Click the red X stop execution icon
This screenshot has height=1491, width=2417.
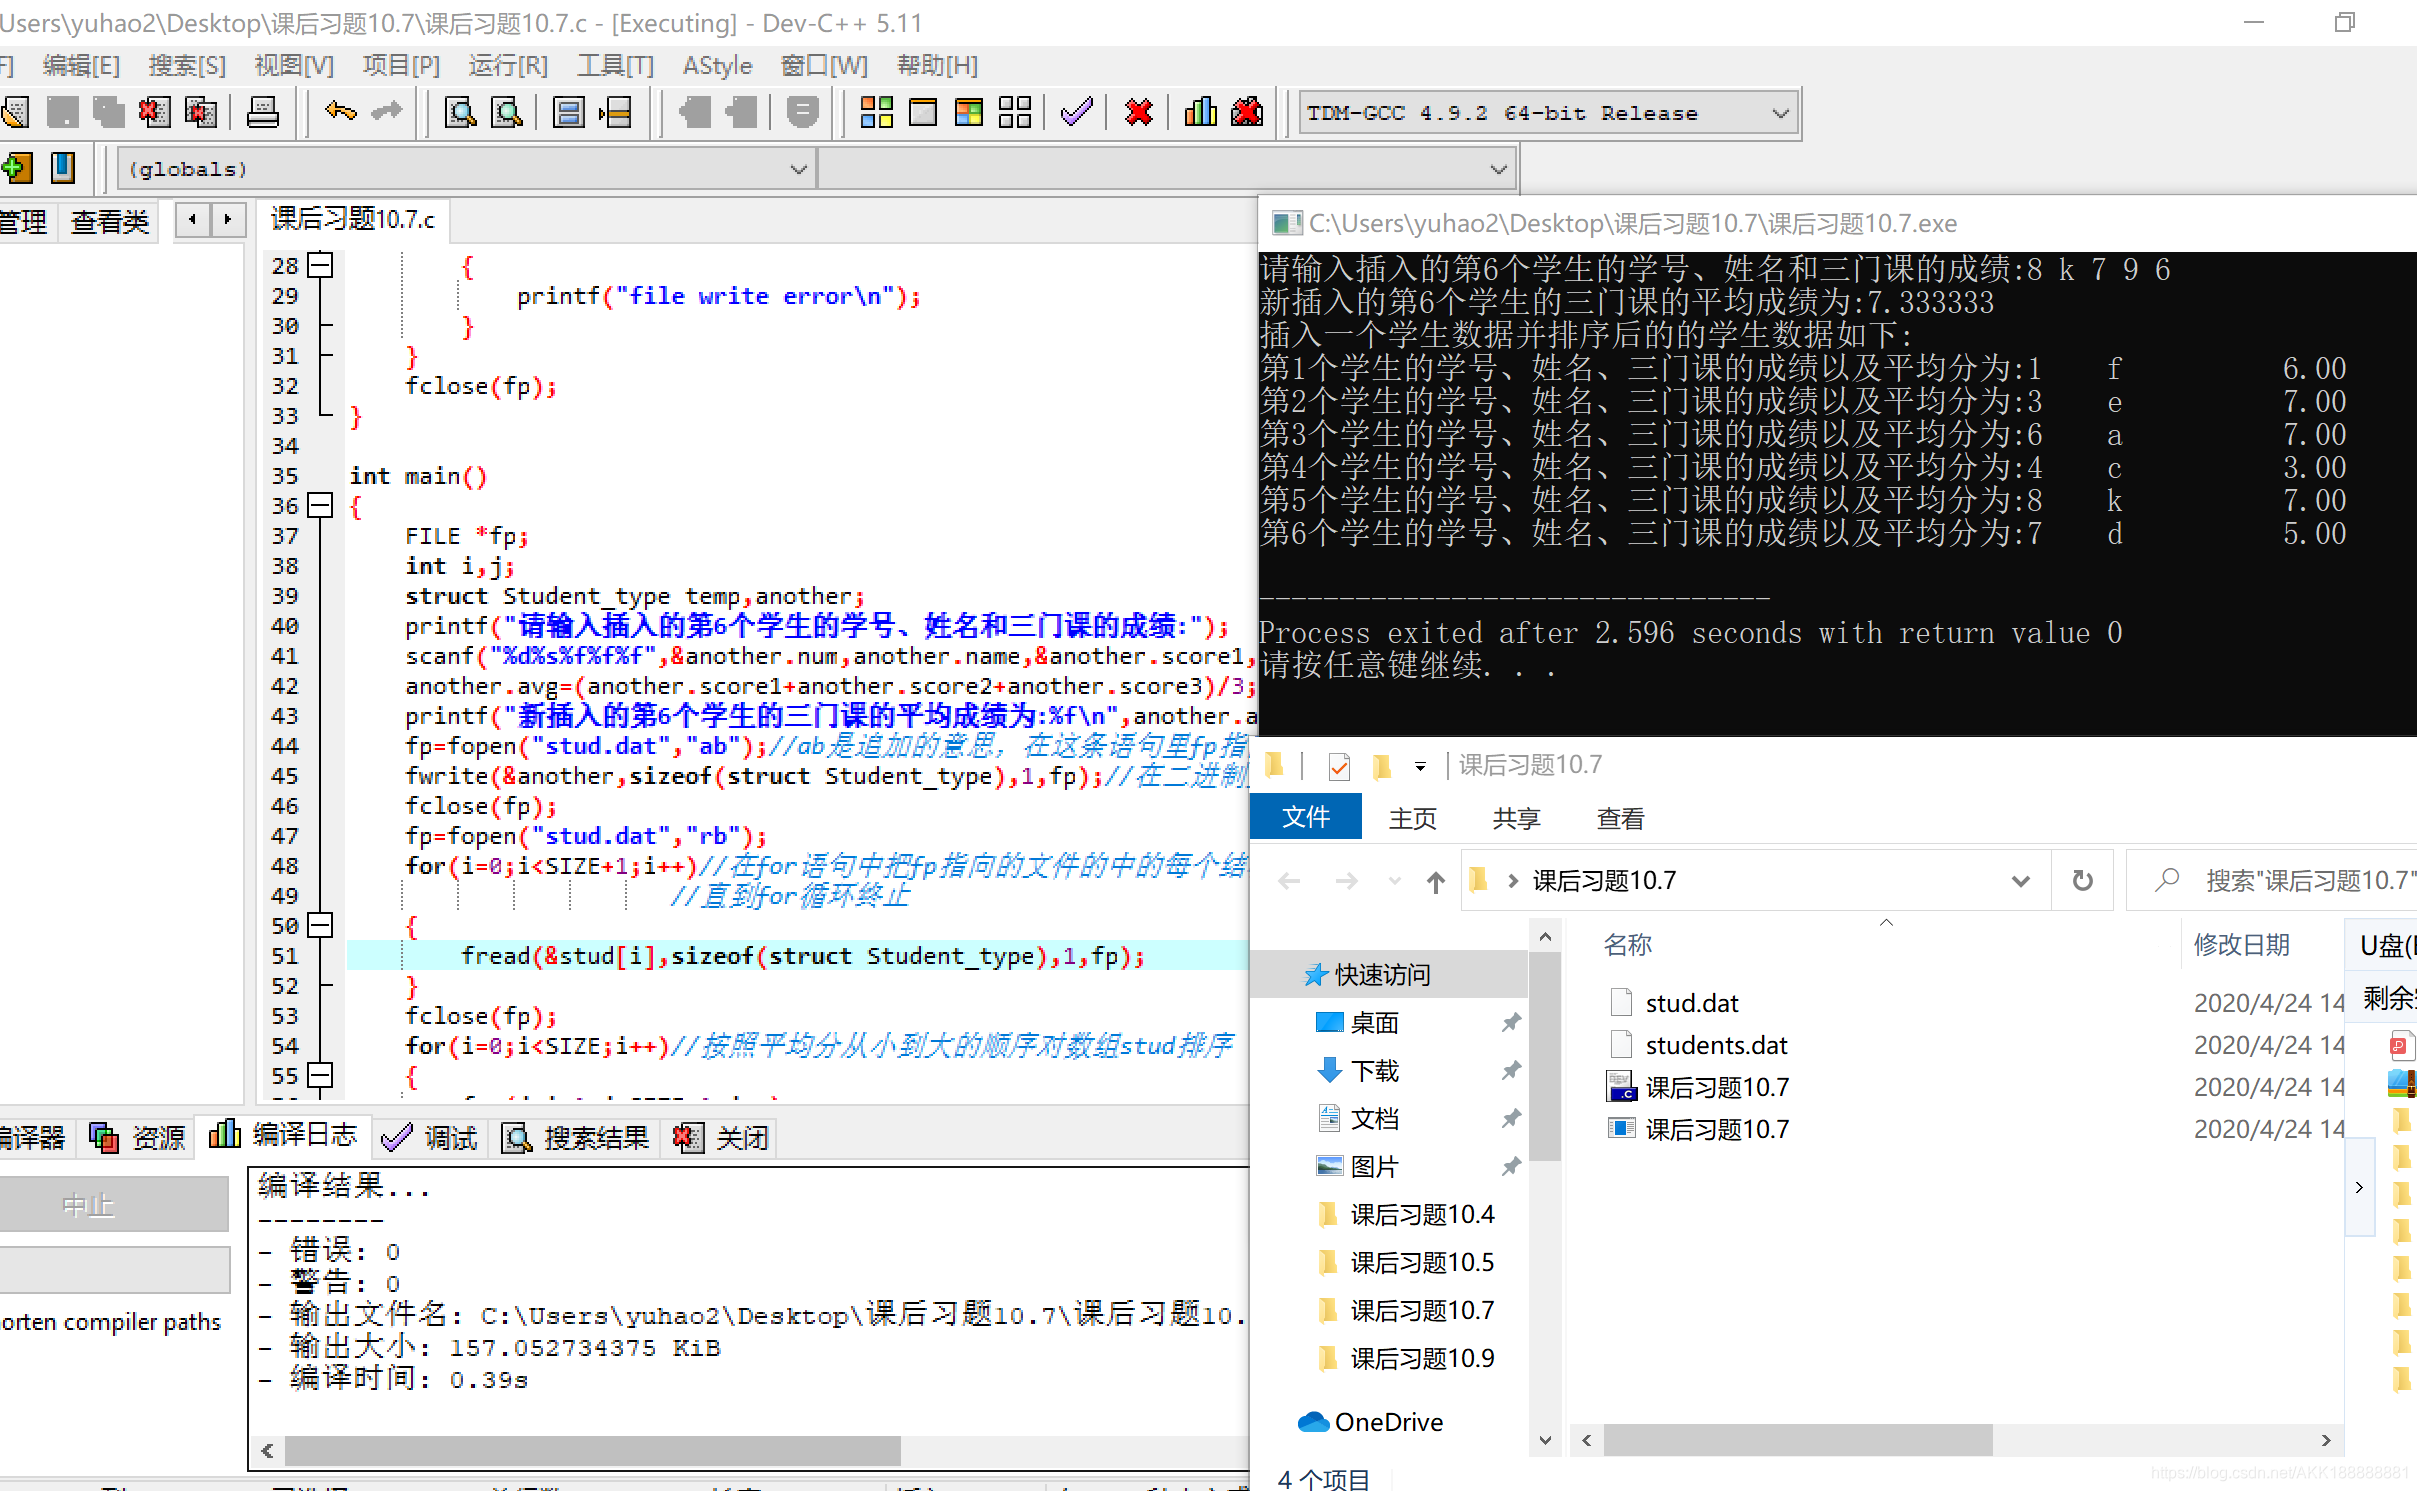[1138, 112]
